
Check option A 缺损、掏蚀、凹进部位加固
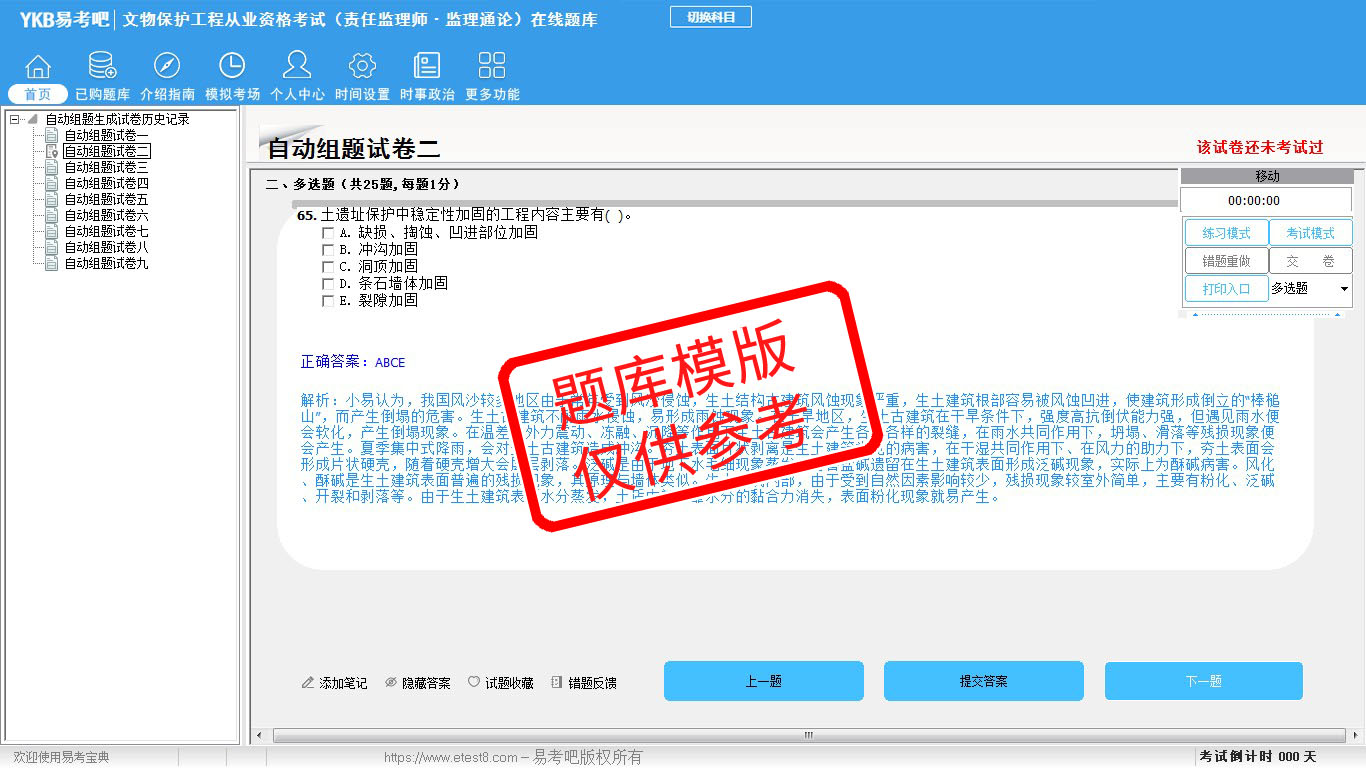[x=328, y=233]
